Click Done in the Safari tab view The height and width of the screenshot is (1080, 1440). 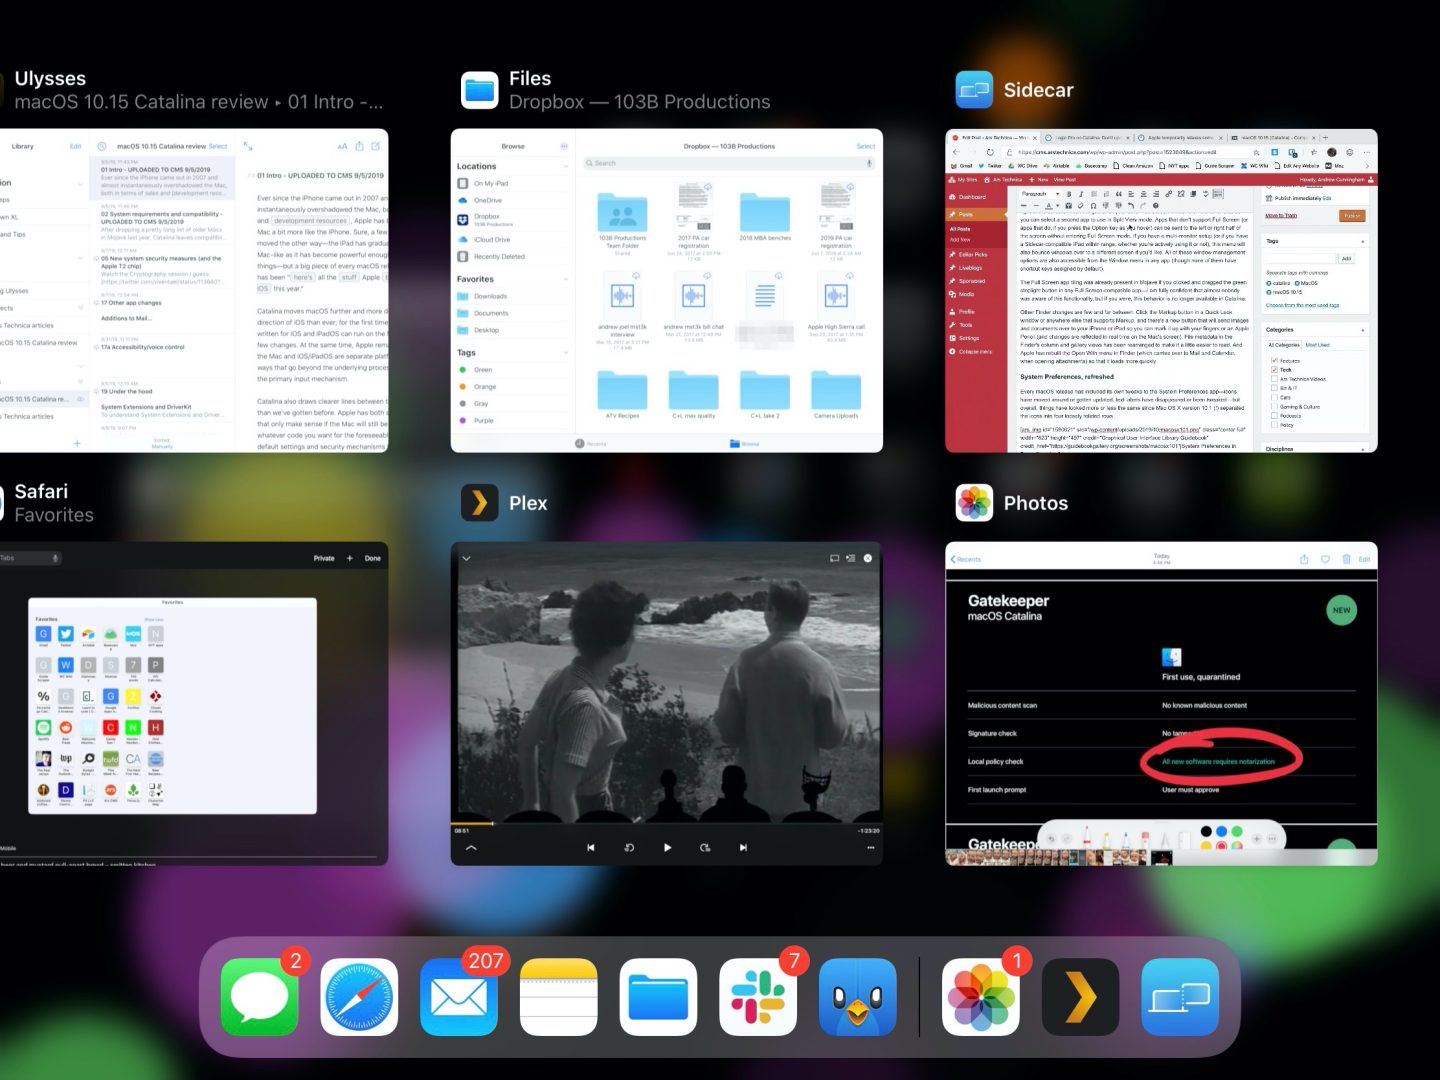tap(373, 558)
